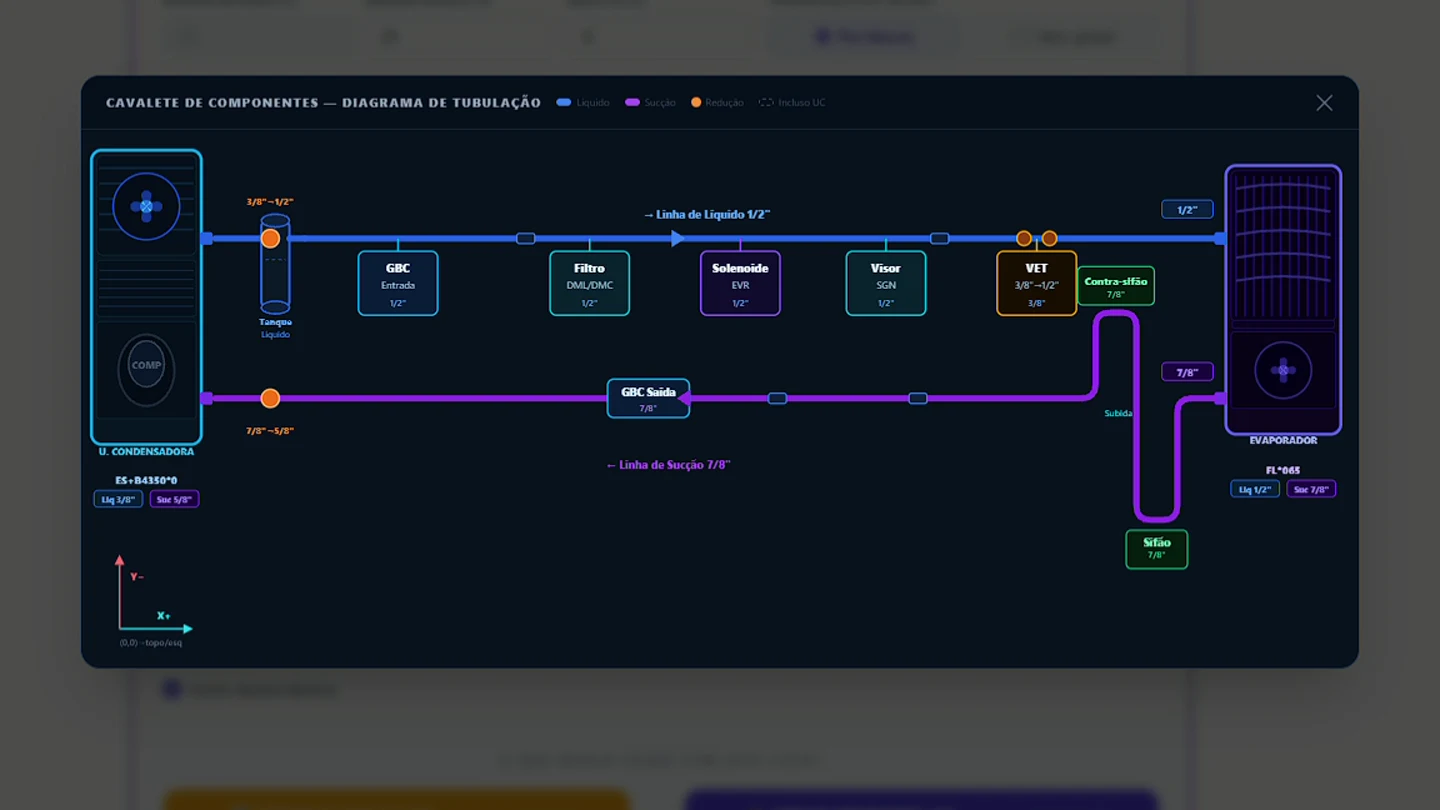
Task: Click the "FL*065" model text
Action: click(1283, 471)
